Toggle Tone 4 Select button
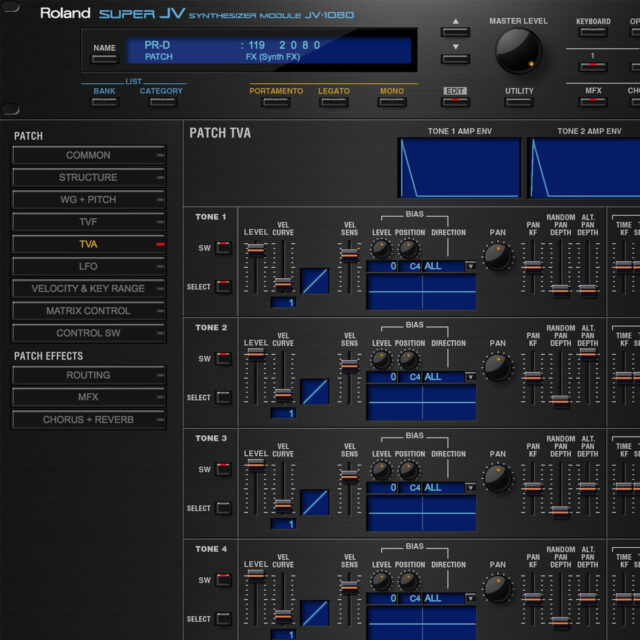The height and width of the screenshot is (640, 640). (223, 618)
